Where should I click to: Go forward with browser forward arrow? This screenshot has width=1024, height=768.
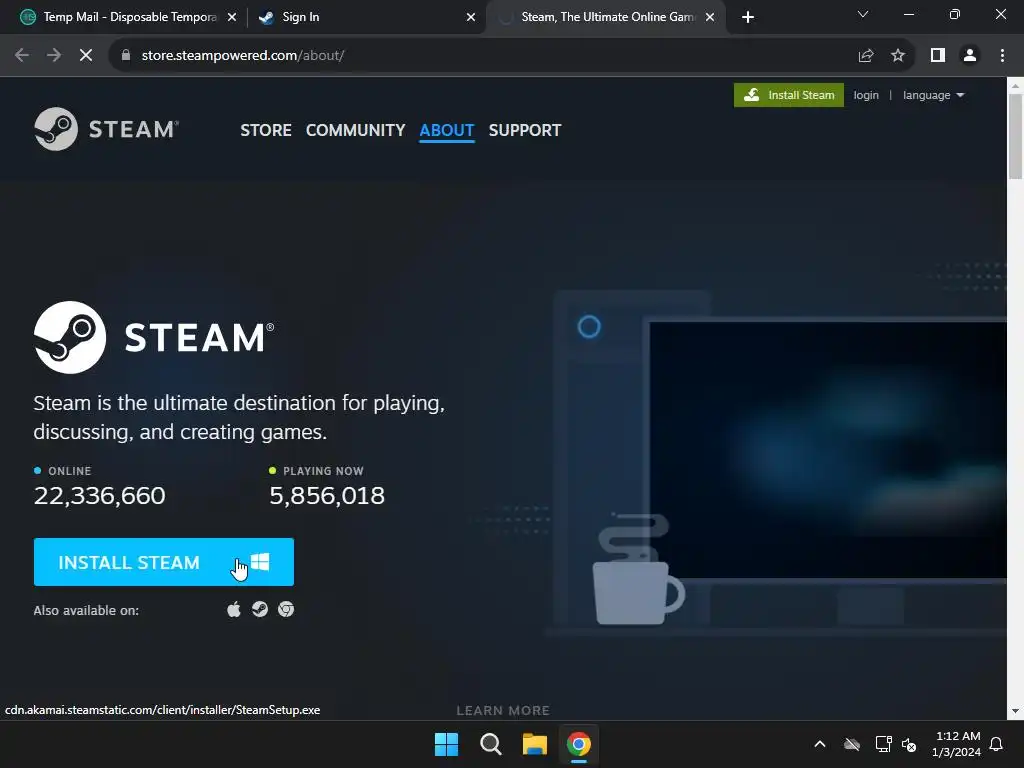[54, 56]
